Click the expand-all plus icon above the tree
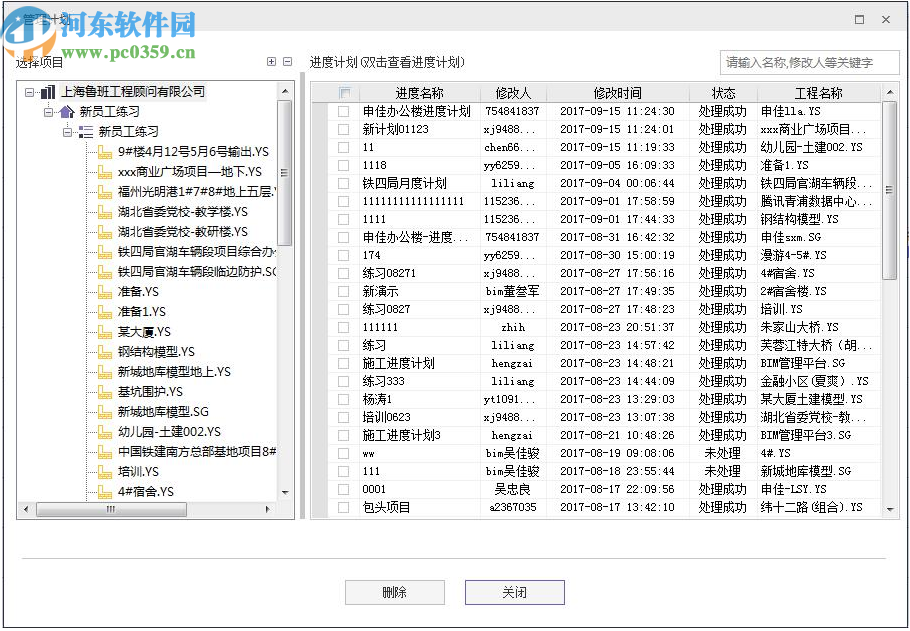The width and height of the screenshot is (910, 631). coord(271,61)
